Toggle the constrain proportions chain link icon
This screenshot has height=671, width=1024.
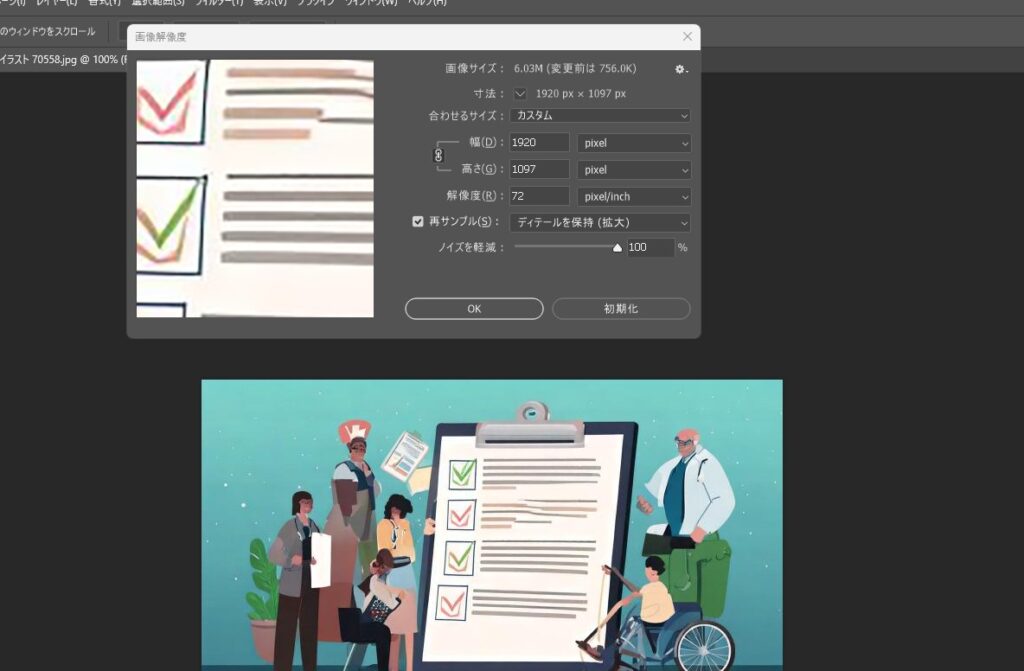tap(438, 155)
